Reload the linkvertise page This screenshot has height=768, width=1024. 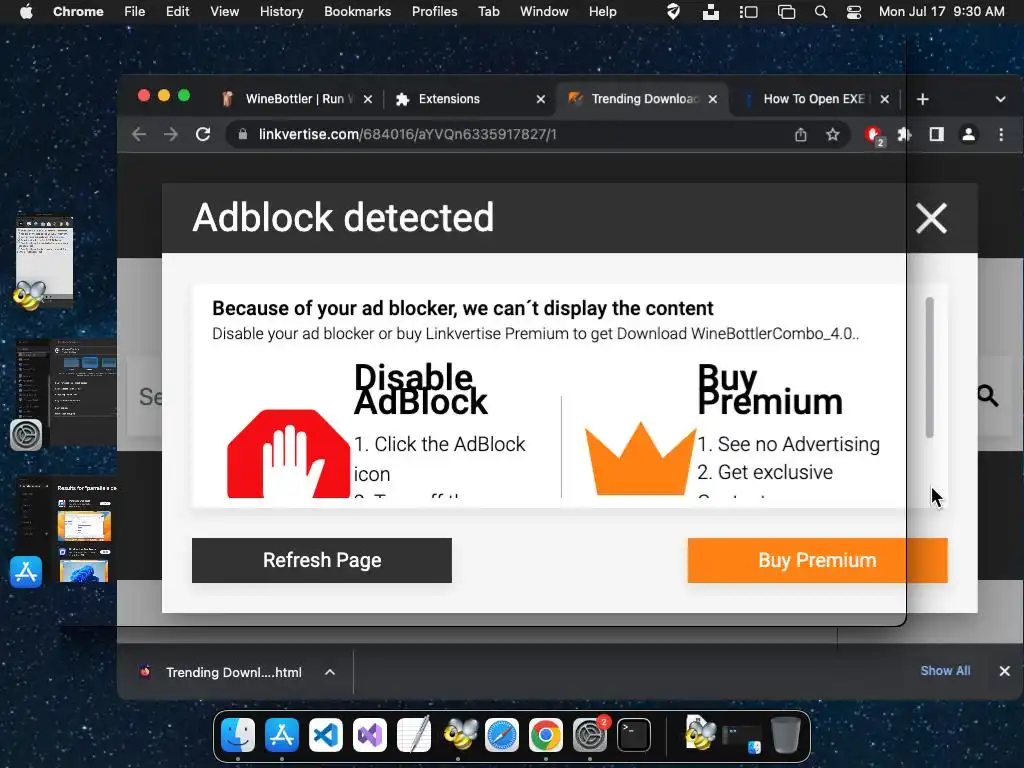[203, 135]
